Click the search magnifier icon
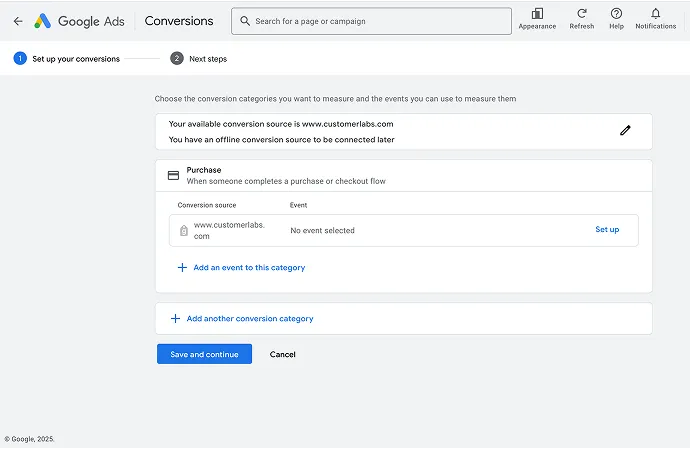The image size is (690, 449). (x=245, y=21)
